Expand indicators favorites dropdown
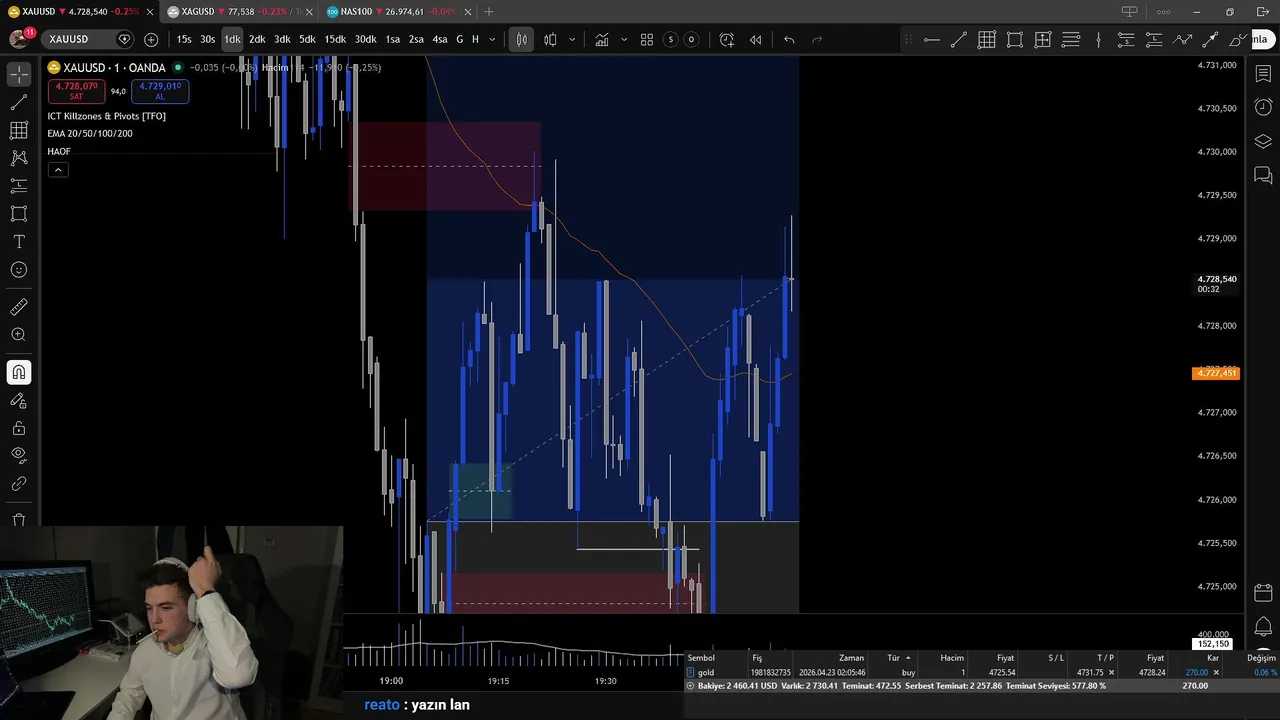This screenshot has height=720, width=1280. (x=624, y=39)
